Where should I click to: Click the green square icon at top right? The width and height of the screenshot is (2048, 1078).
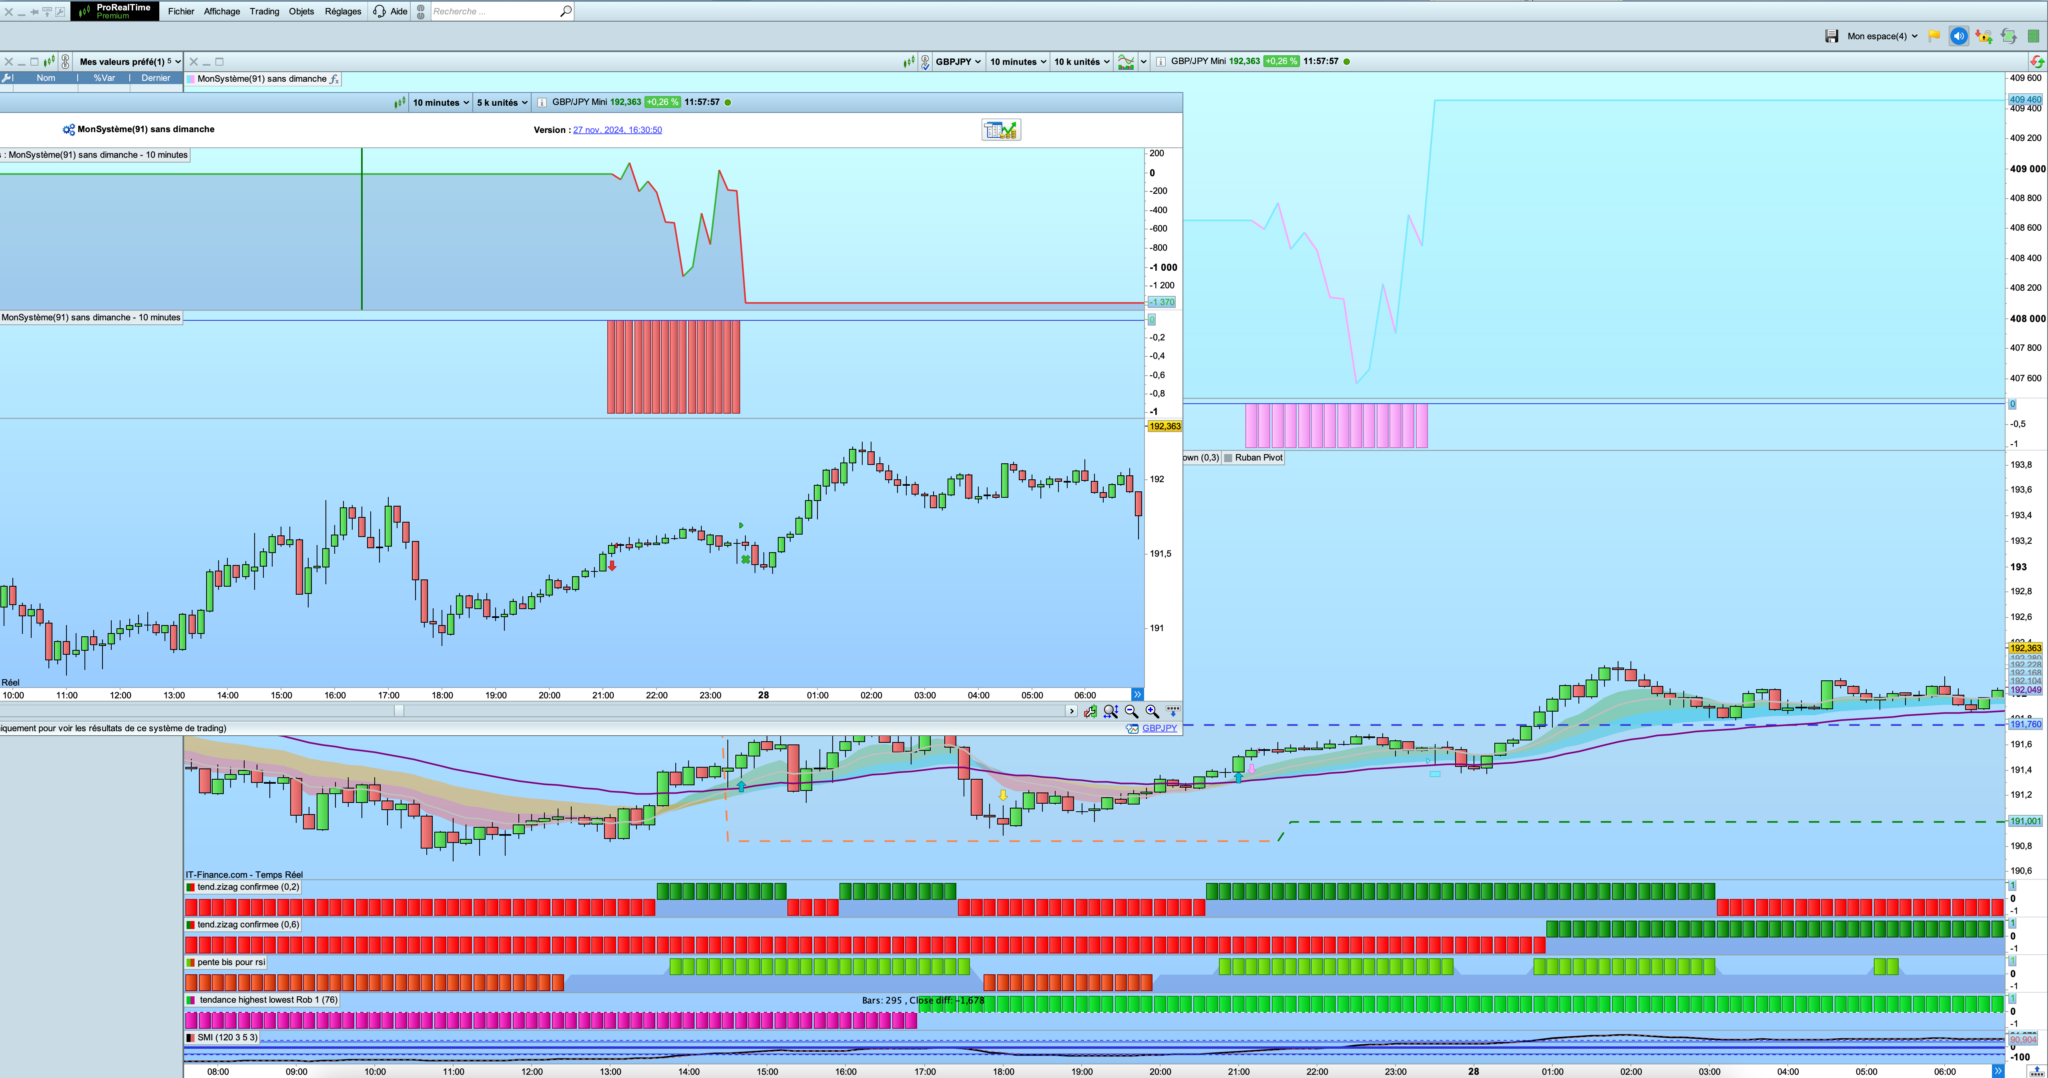(x=2033, y=36)
